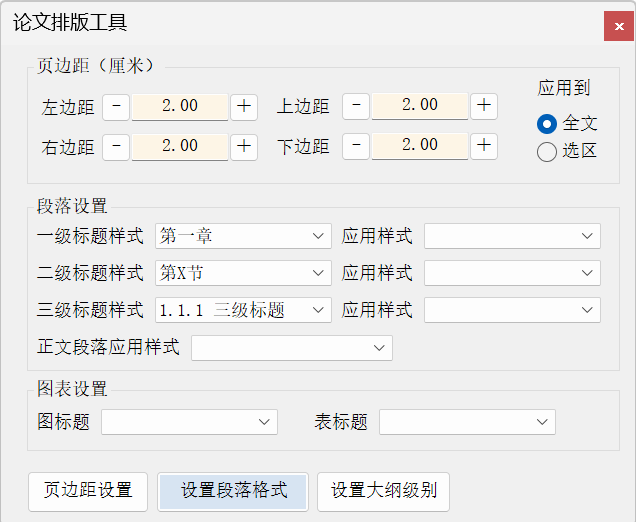Select the 选区 radio option
The width and height of the screenshot is (636, 522).
(x=547, y=152)
